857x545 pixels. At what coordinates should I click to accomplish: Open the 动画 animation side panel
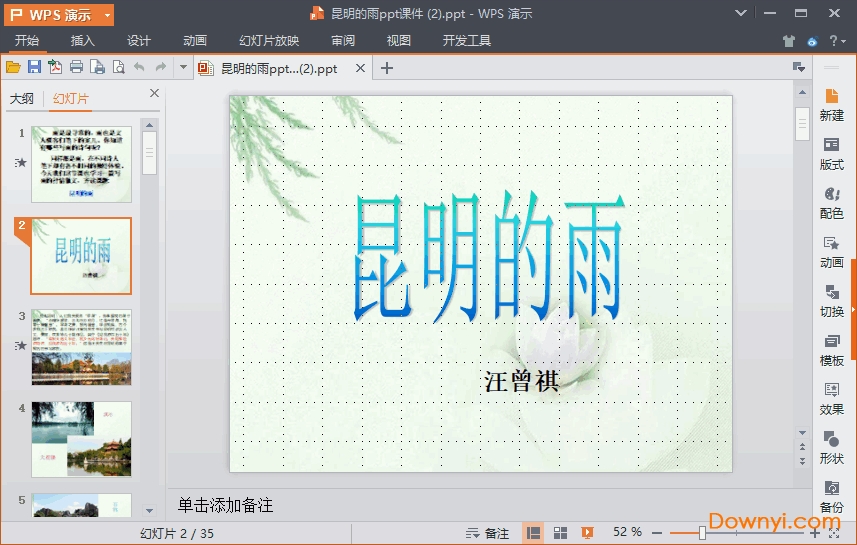coord(831,252)
